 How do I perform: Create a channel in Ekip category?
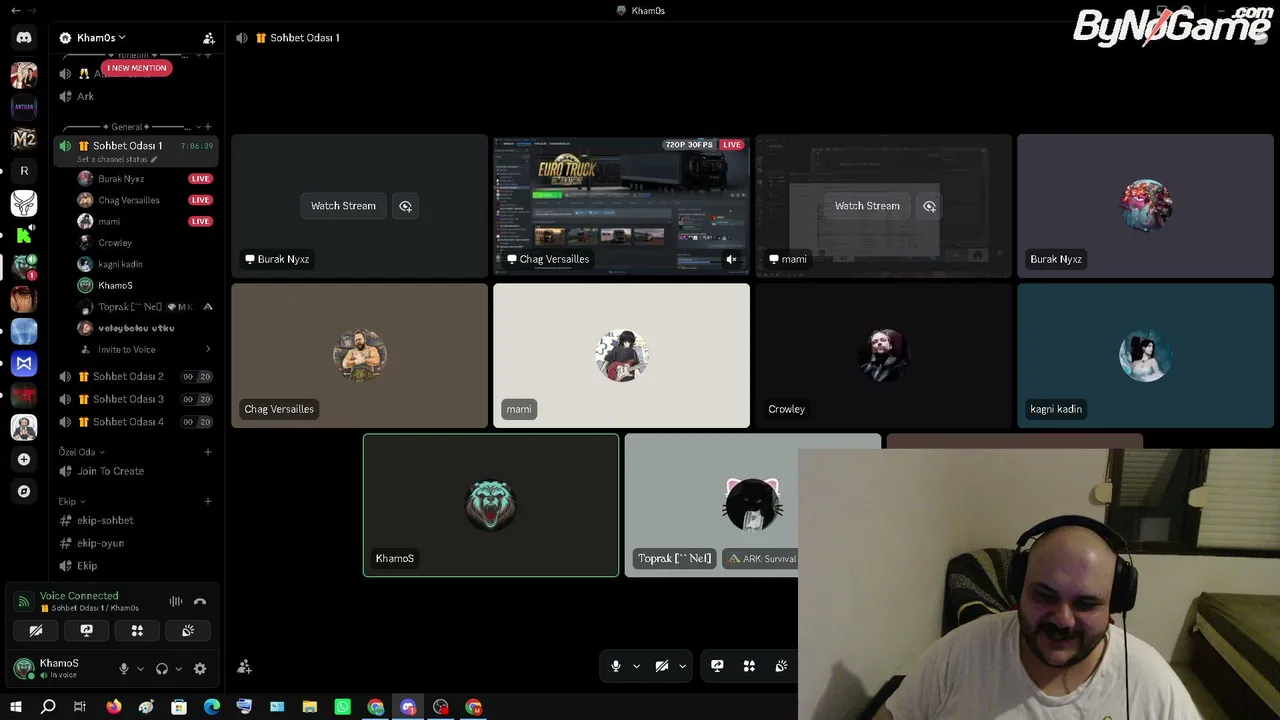click(x=208, y=502)
